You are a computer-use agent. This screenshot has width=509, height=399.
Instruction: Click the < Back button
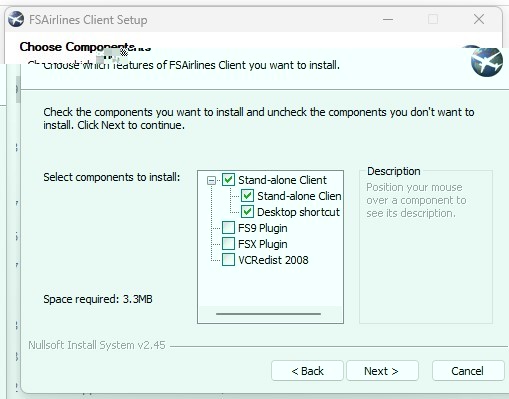[x=307, y=371]
